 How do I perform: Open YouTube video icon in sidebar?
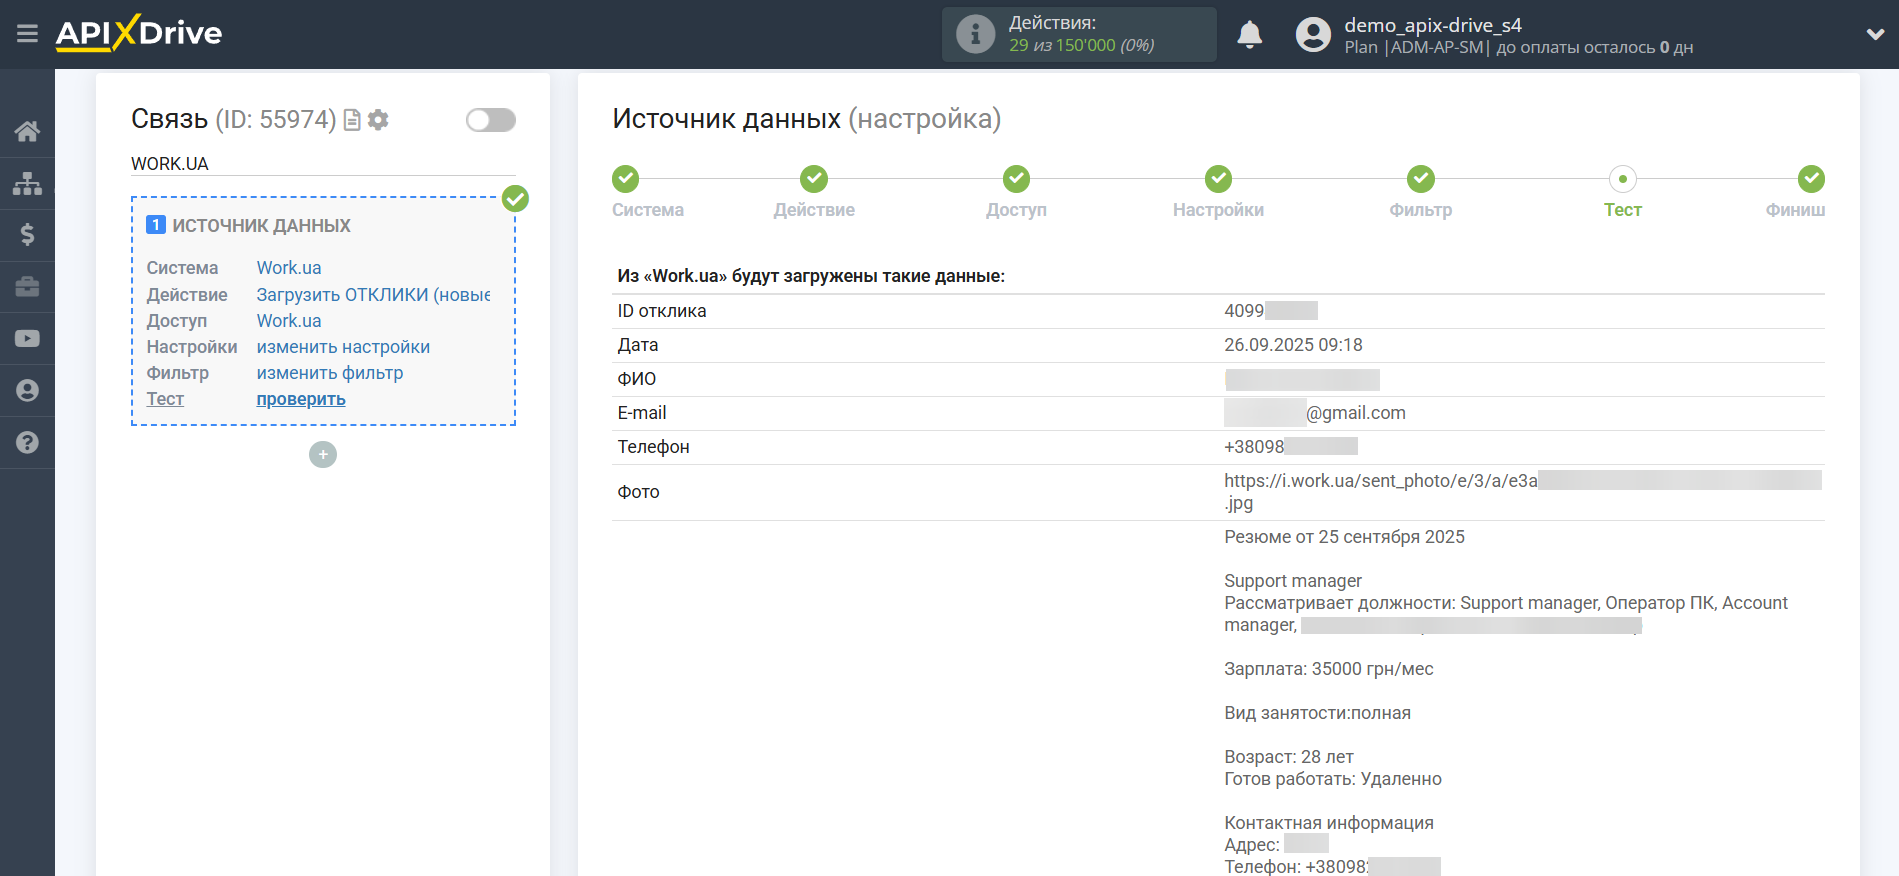27,339
